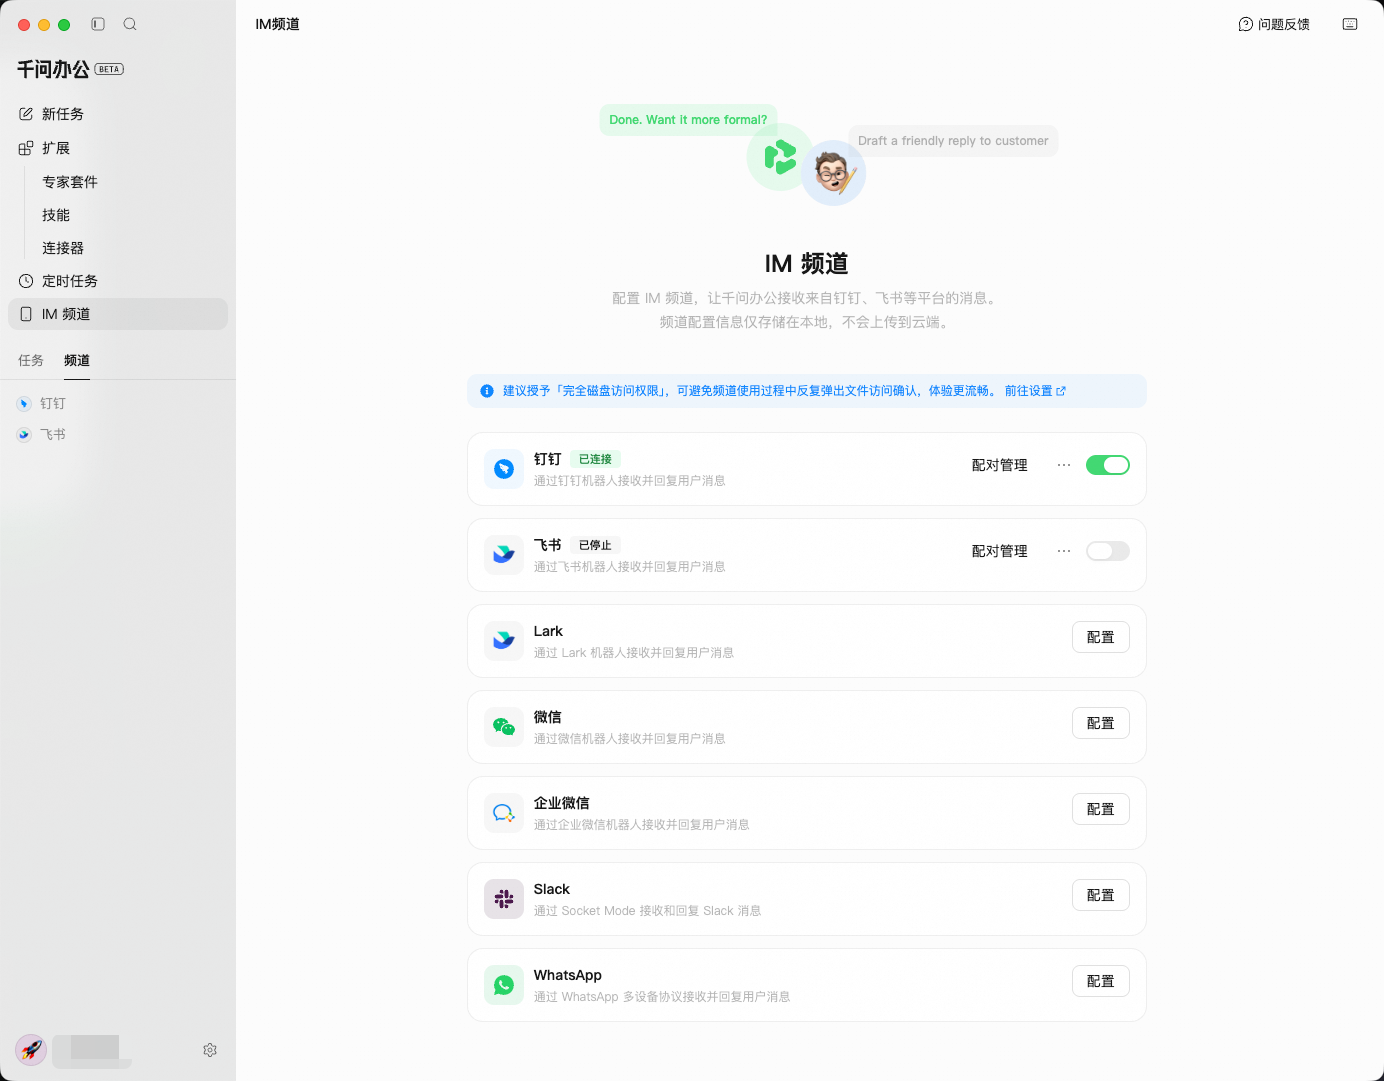The image size is (1384, 1081).
Task: Click the keyboard icon at top right
Action: 1350,24
